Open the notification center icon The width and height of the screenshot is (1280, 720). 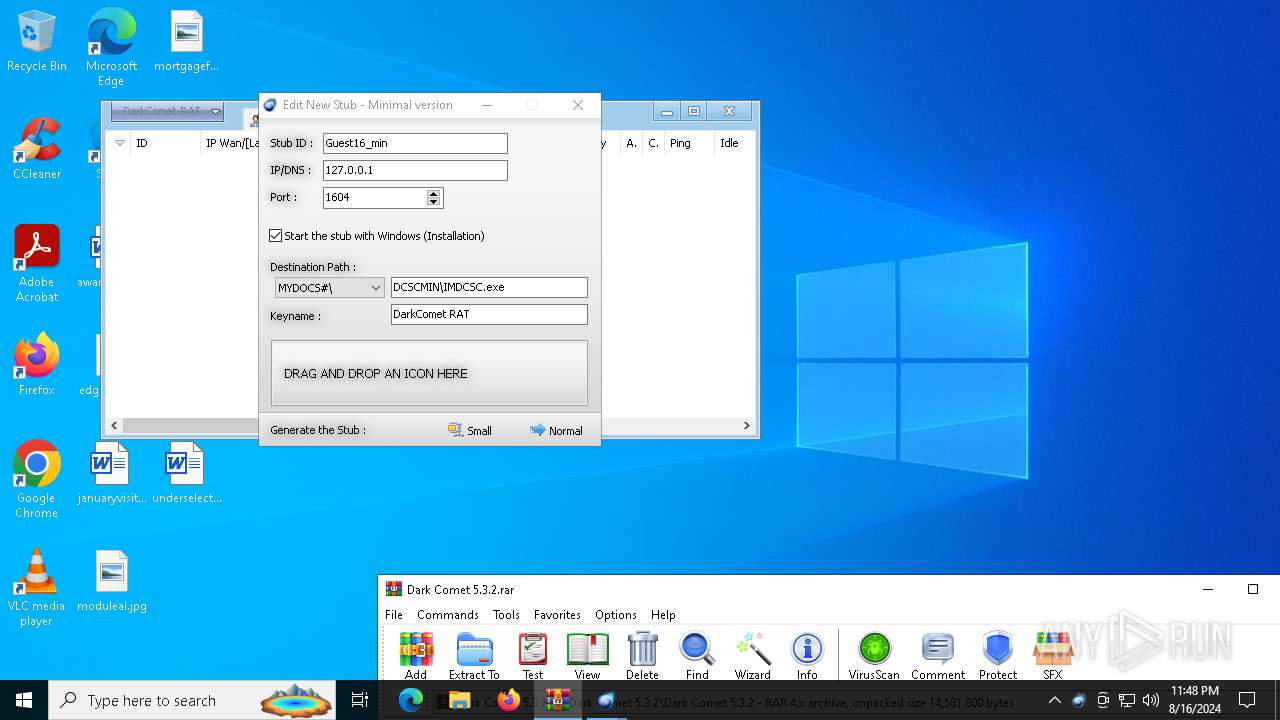[x=1247, y=700]
